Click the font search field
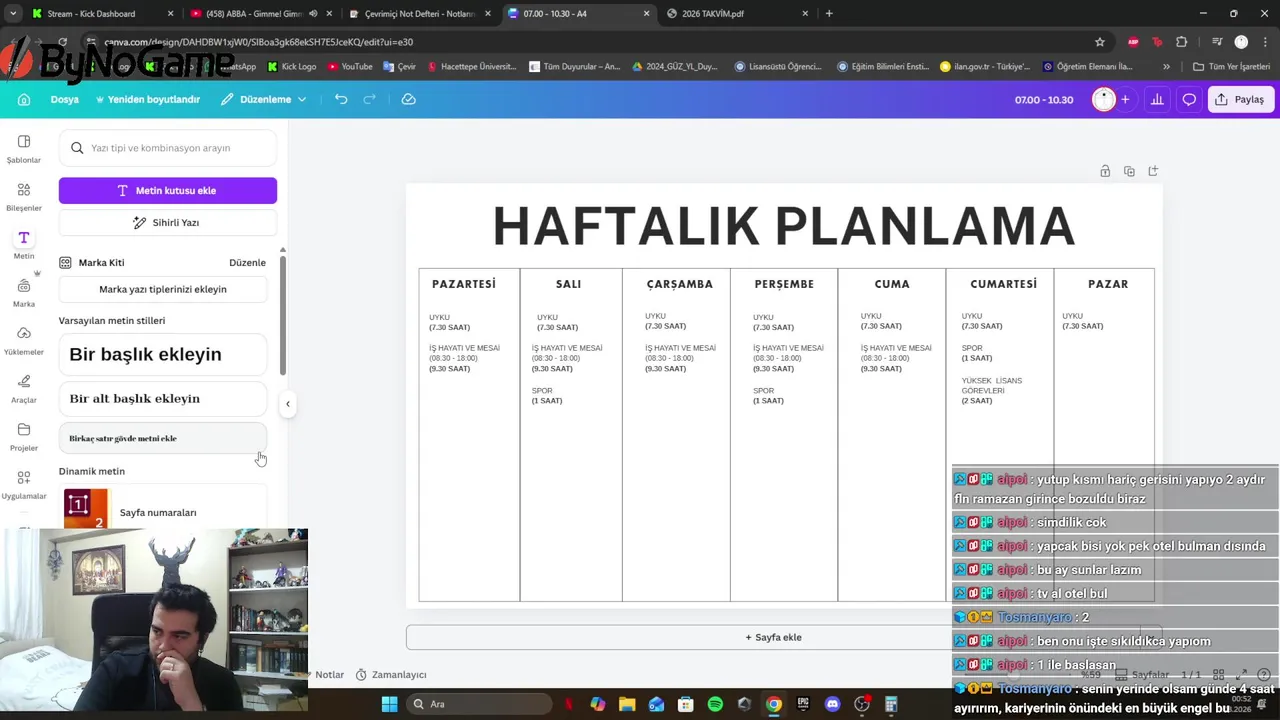 168,148
